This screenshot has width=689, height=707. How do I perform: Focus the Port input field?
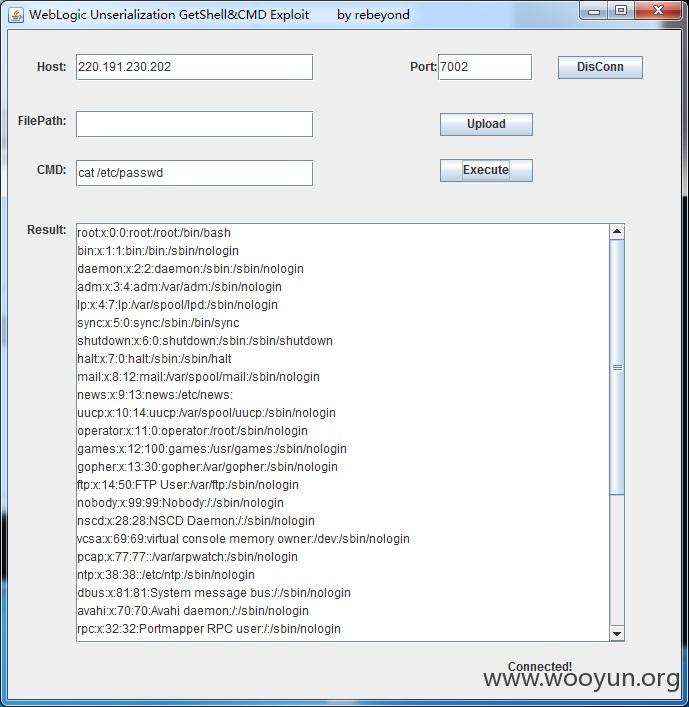(x=485, y=67)
